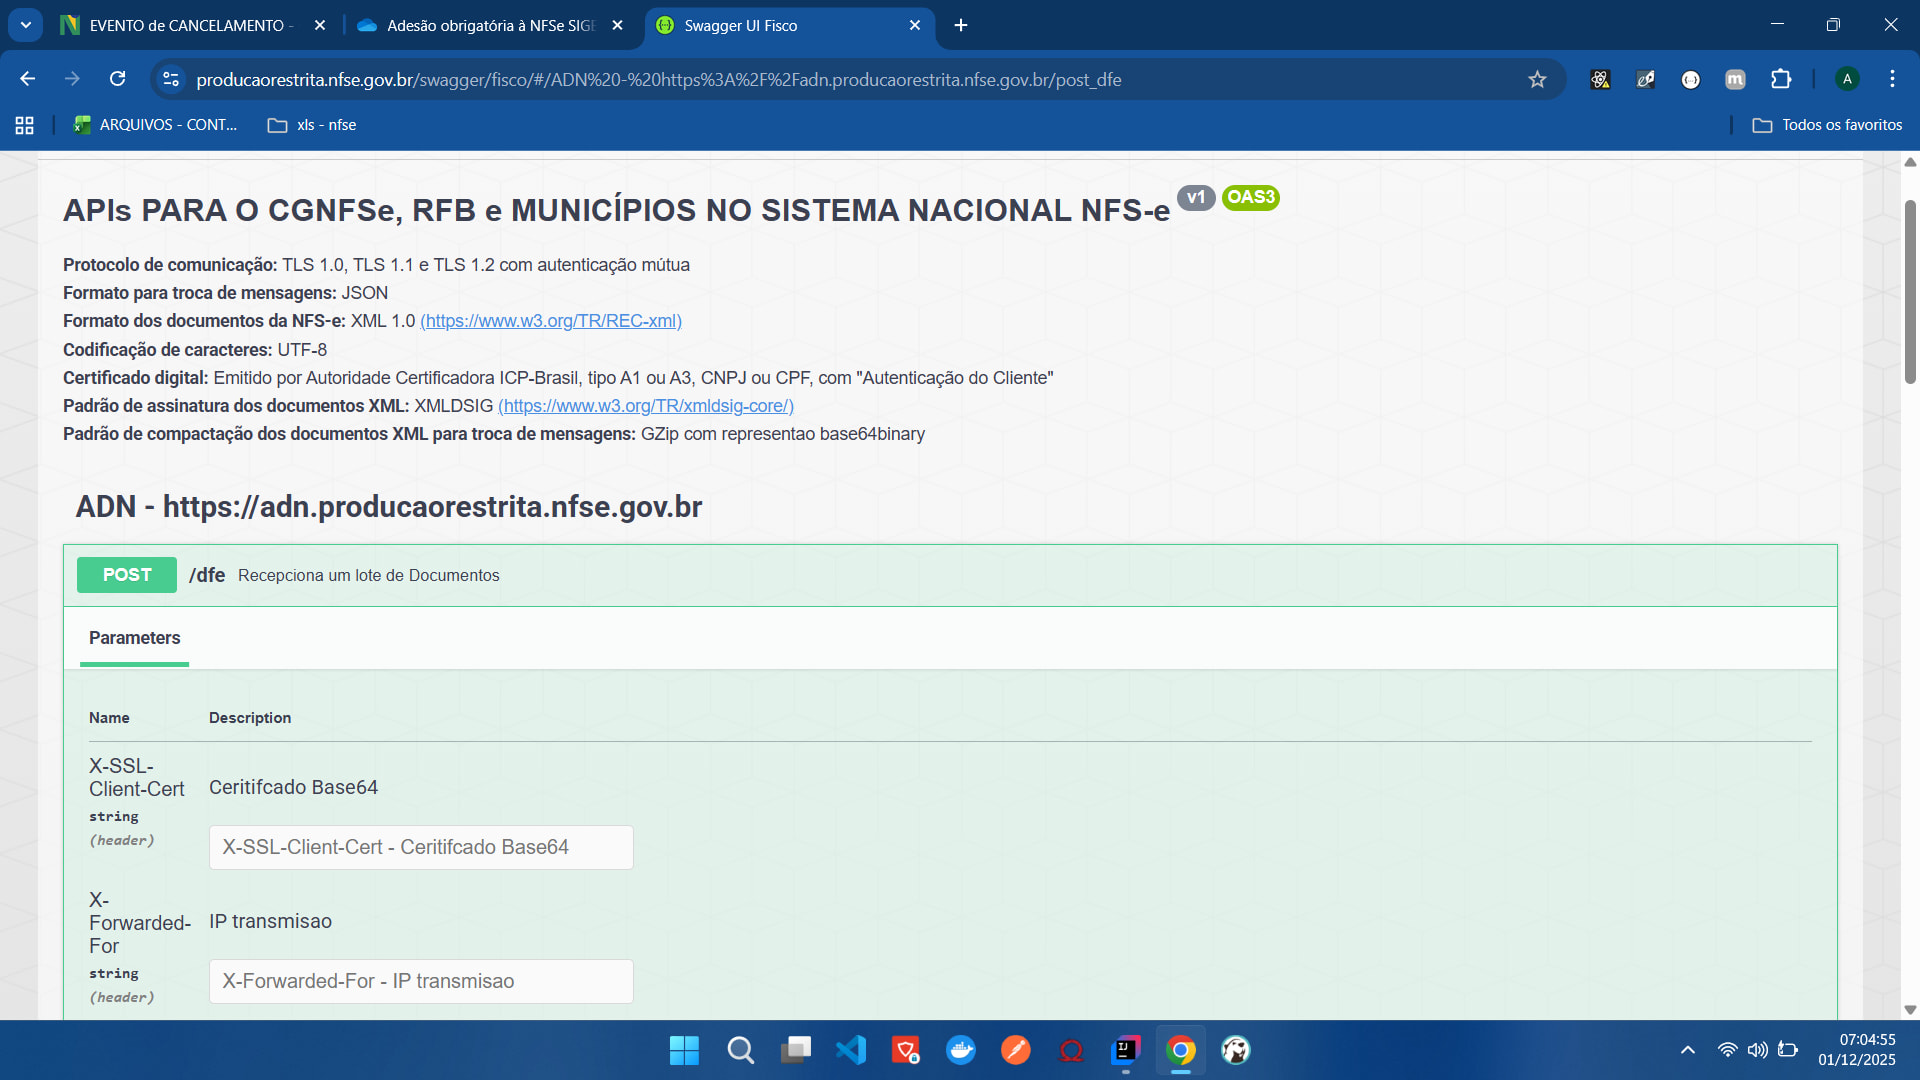The width and height of the screenshot is (1920, 1080).
Task: Open the Windows Start menu
Action: [684, 1050]
